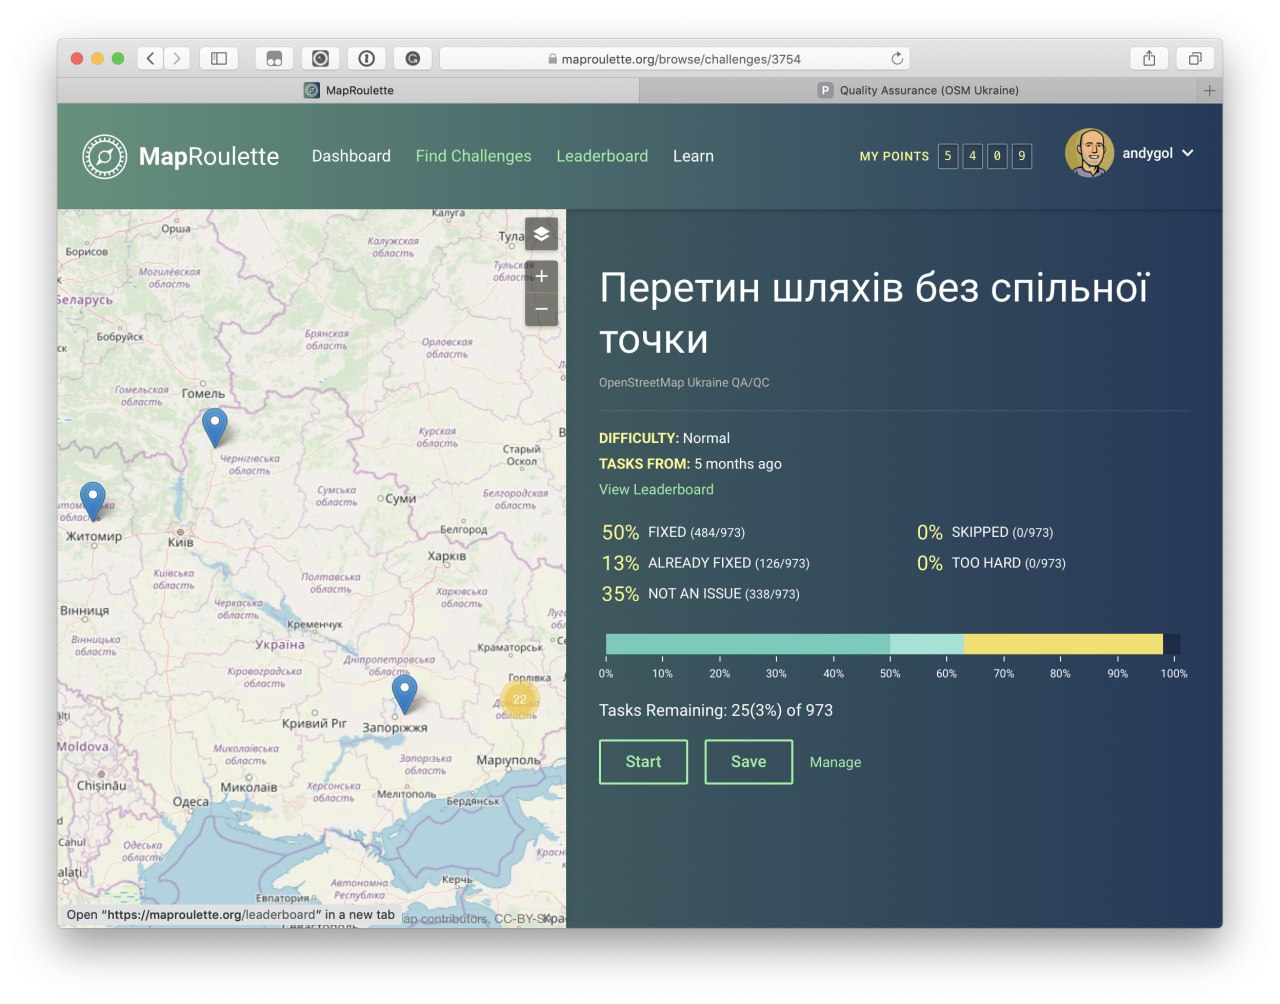
Task: Click the ALREADY FIXED (126/973) statistic
Action: pyautogui.click(x=705, y=563)
